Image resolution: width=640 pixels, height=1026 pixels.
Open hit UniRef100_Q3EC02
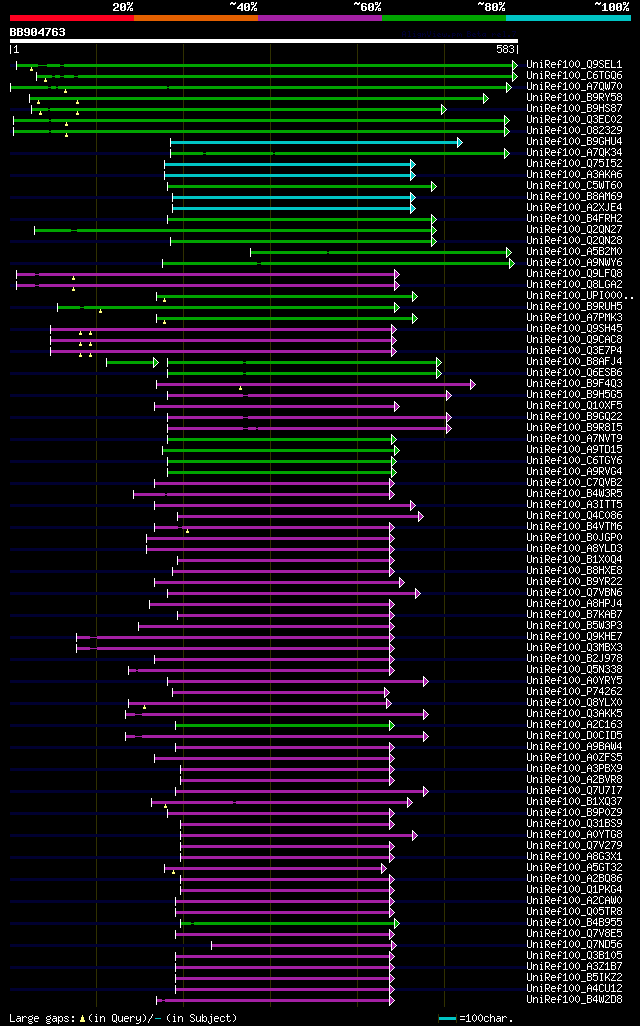click(x=574, y=120)
